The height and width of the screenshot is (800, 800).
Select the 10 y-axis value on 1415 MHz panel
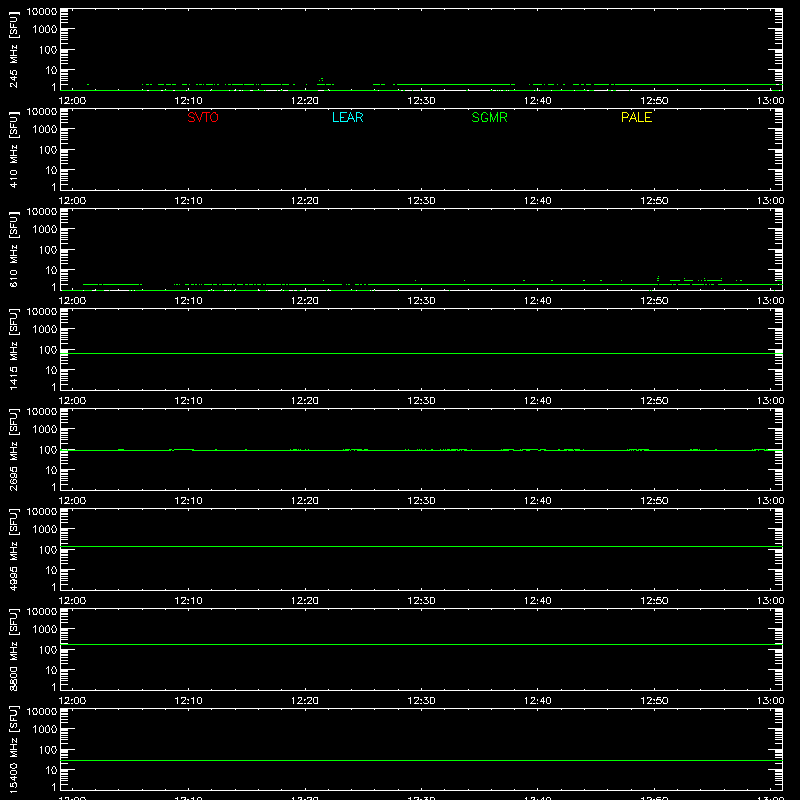point(51,370)
